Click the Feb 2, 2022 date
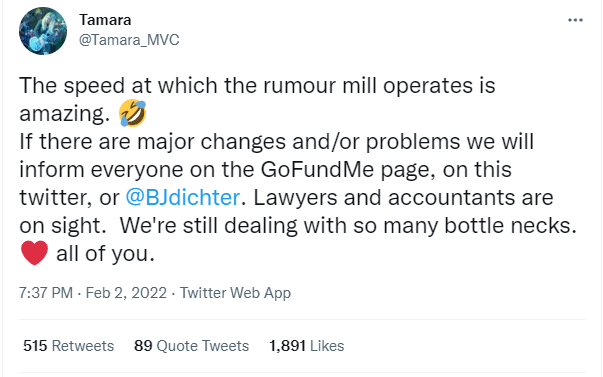Screen dimensions: 603x377 tap(126, 293)
